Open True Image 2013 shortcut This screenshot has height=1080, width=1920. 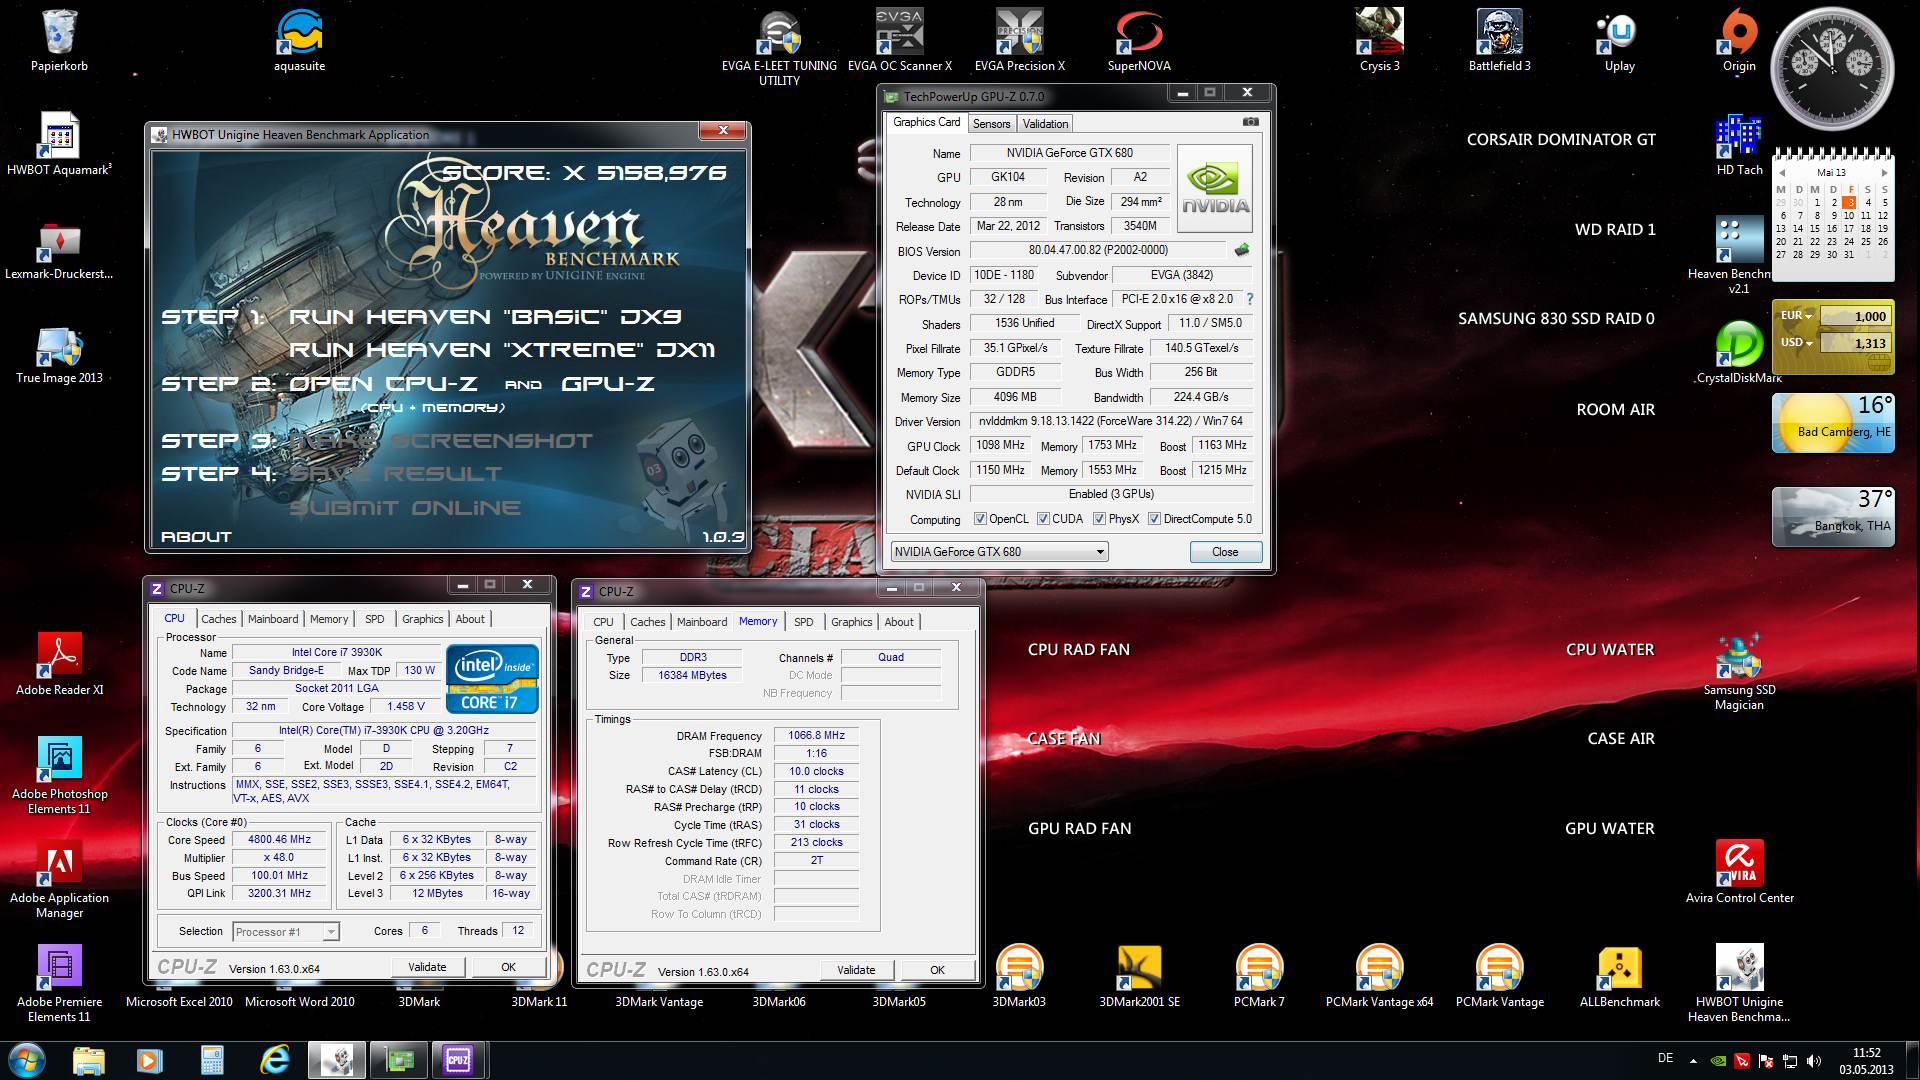pyautogui.click(x=60, y=355)
